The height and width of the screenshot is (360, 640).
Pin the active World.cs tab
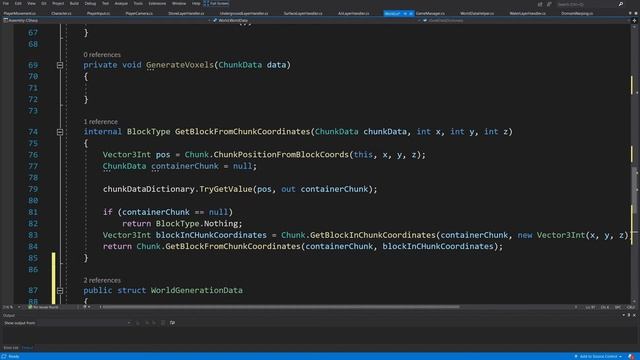[x=405, y=13]
